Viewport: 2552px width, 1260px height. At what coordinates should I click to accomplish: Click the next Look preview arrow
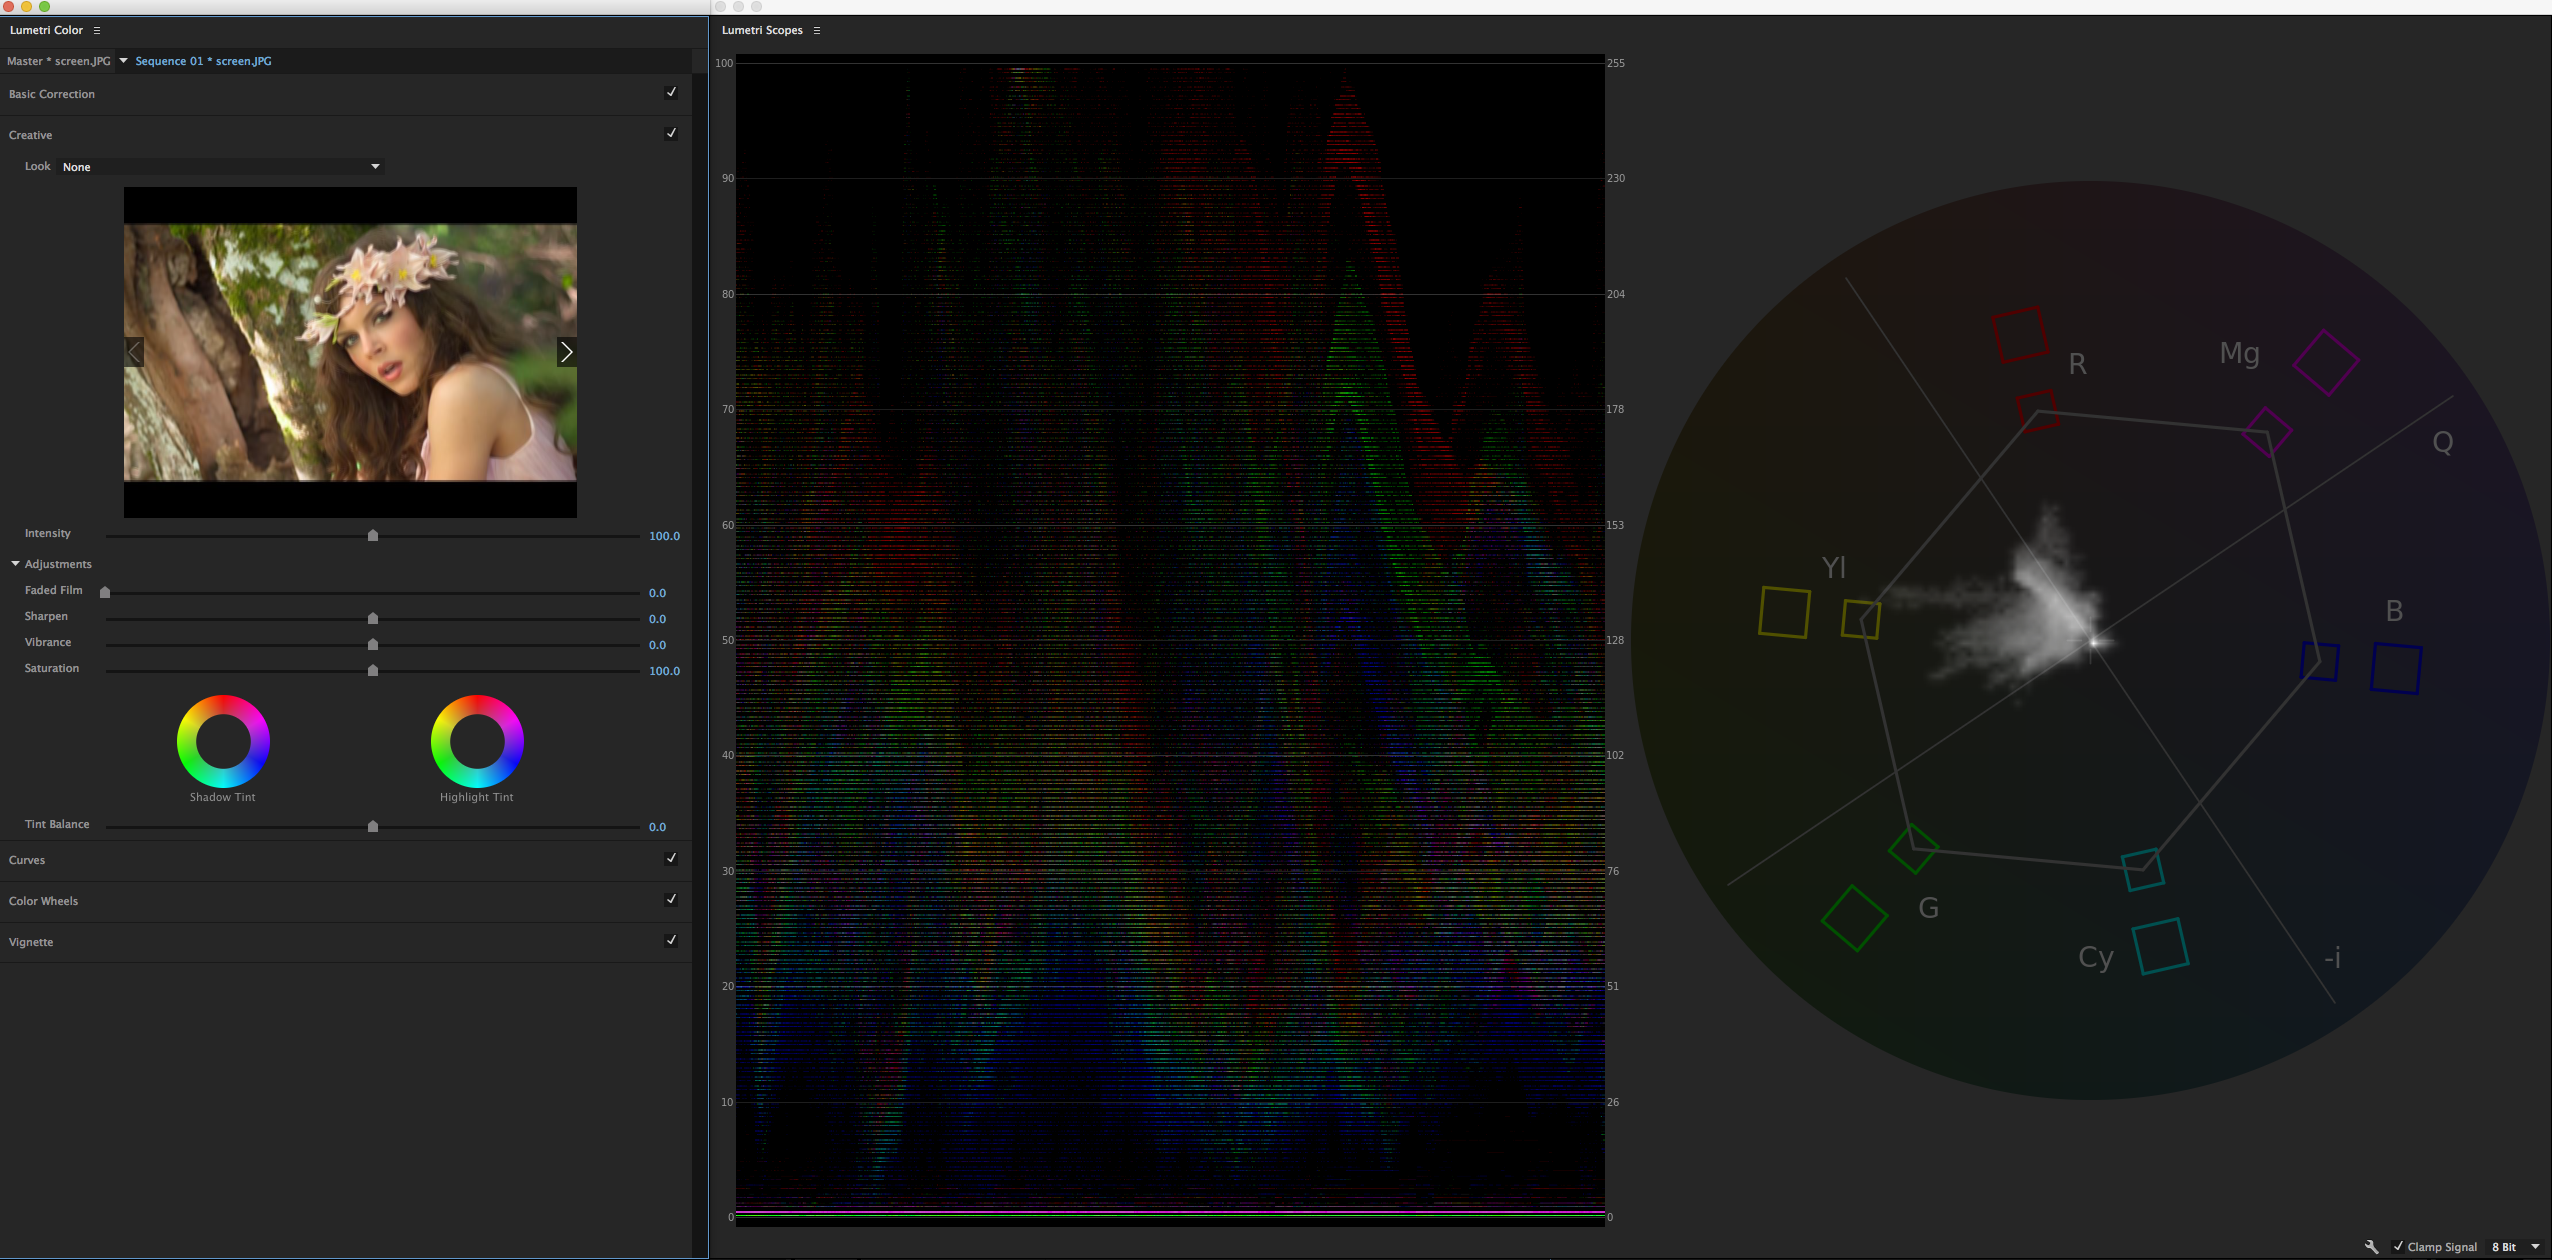[x=566, y=352]
